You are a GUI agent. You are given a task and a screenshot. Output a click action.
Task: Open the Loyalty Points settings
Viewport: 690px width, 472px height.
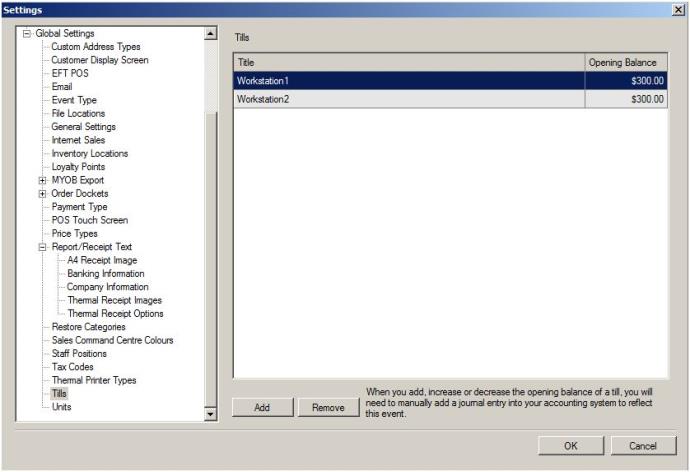tap(78, 167)
